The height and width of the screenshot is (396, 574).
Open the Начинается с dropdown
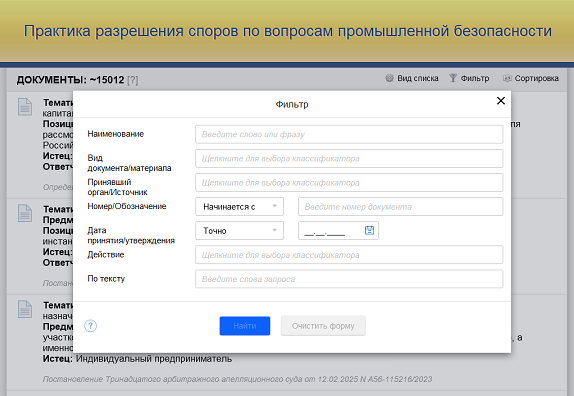tap(239, 206)
